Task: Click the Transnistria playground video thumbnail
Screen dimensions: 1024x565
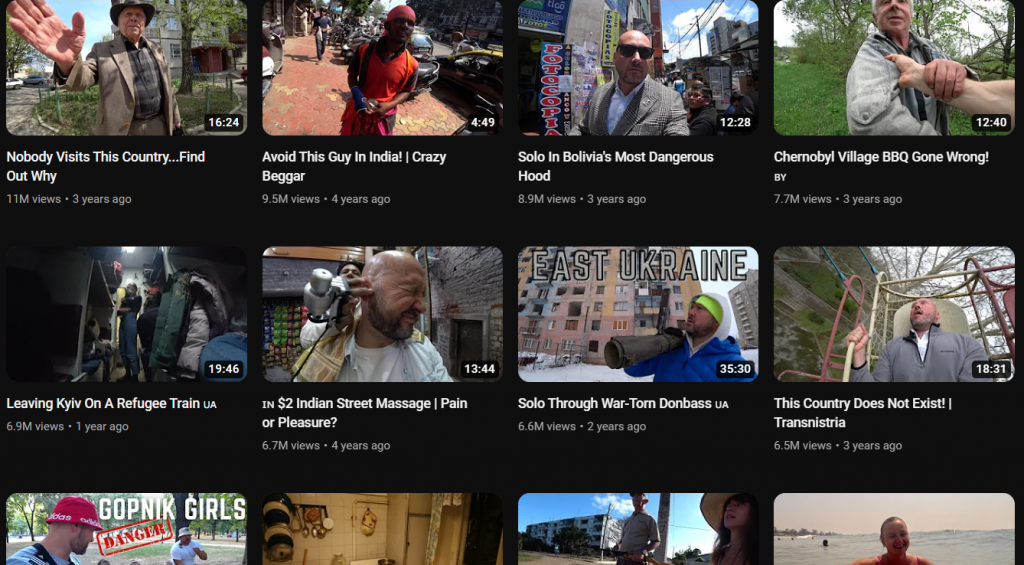Action: (x=893, y=314)
